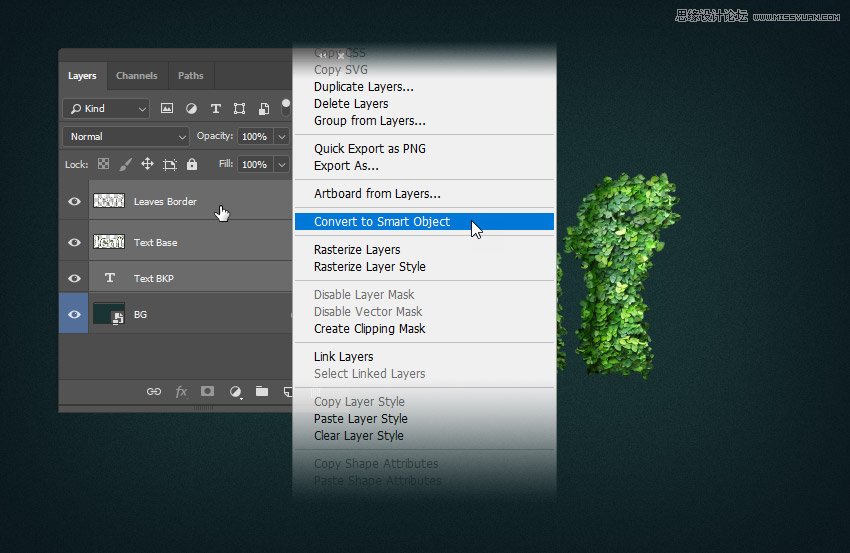Add a layer mask from panel bottom
Image resolution: width=850 pixels, height=553 pixels.
tap(208, 392)
